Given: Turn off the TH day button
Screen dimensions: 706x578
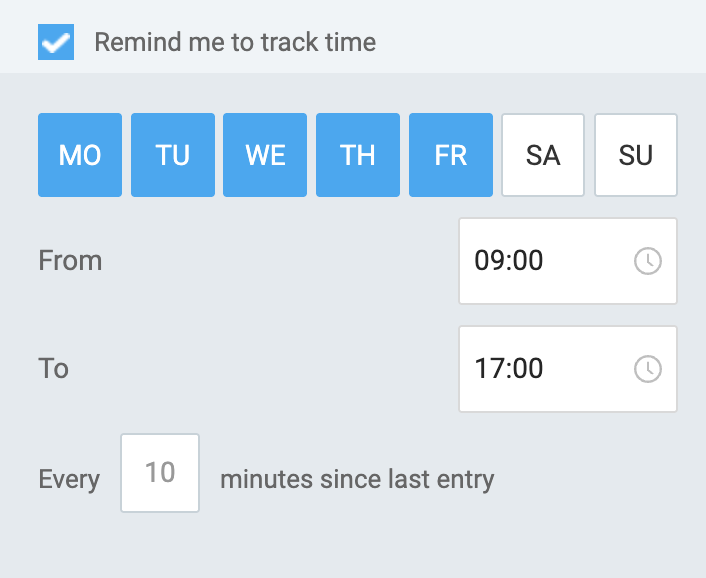Looking at the screenshot, I should (x=358, y=155).
